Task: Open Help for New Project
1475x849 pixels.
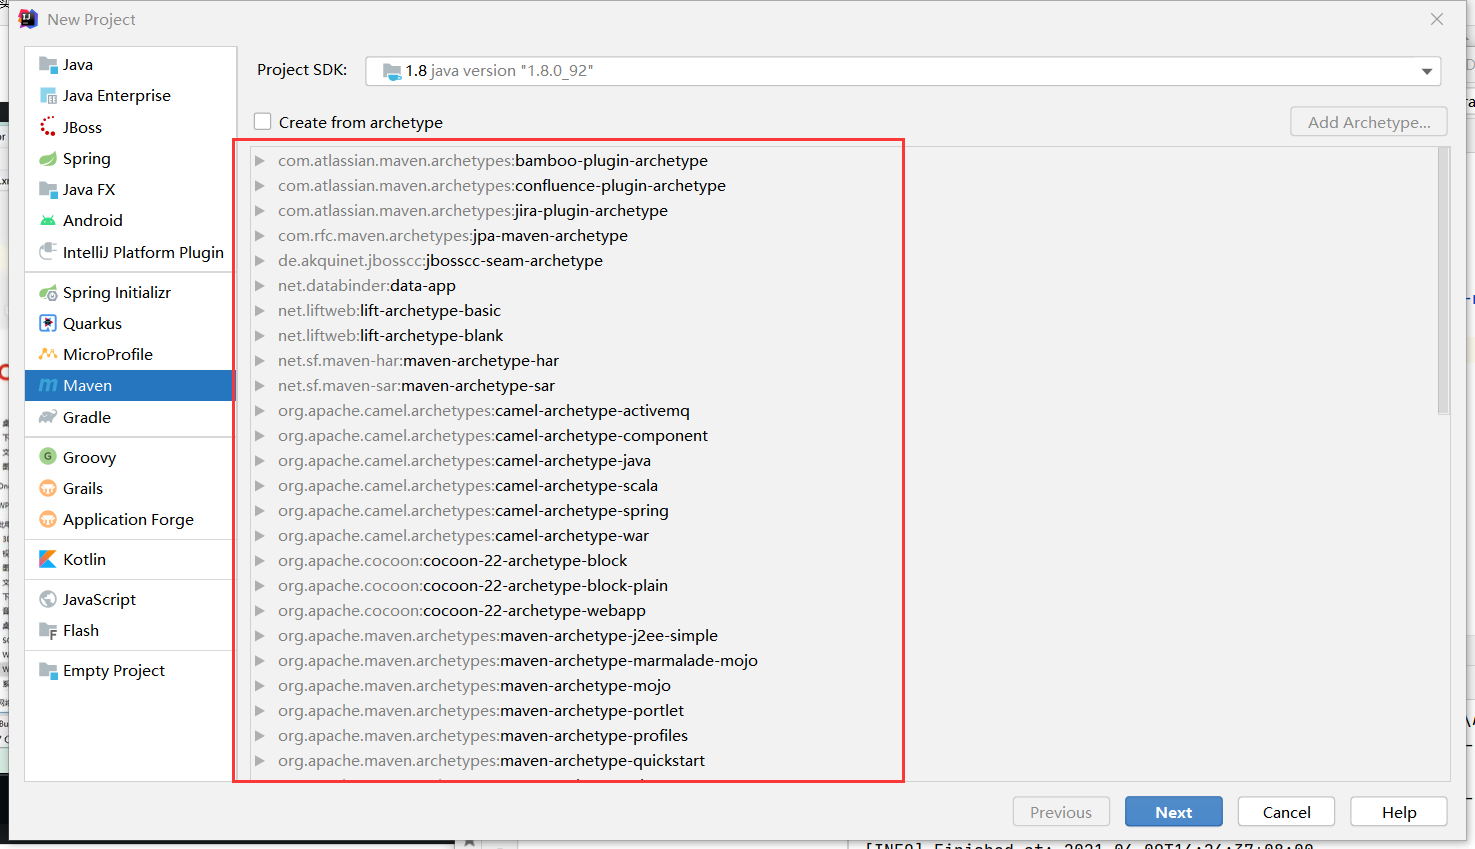Action: click(x=1399, y=812)
